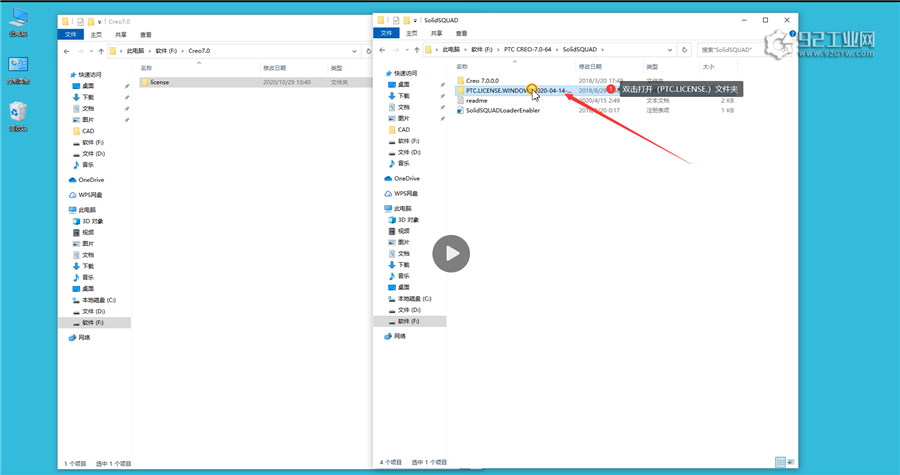Open the 此电脑 desktop icon
The image size is (900, 475).
coord(18,22)
